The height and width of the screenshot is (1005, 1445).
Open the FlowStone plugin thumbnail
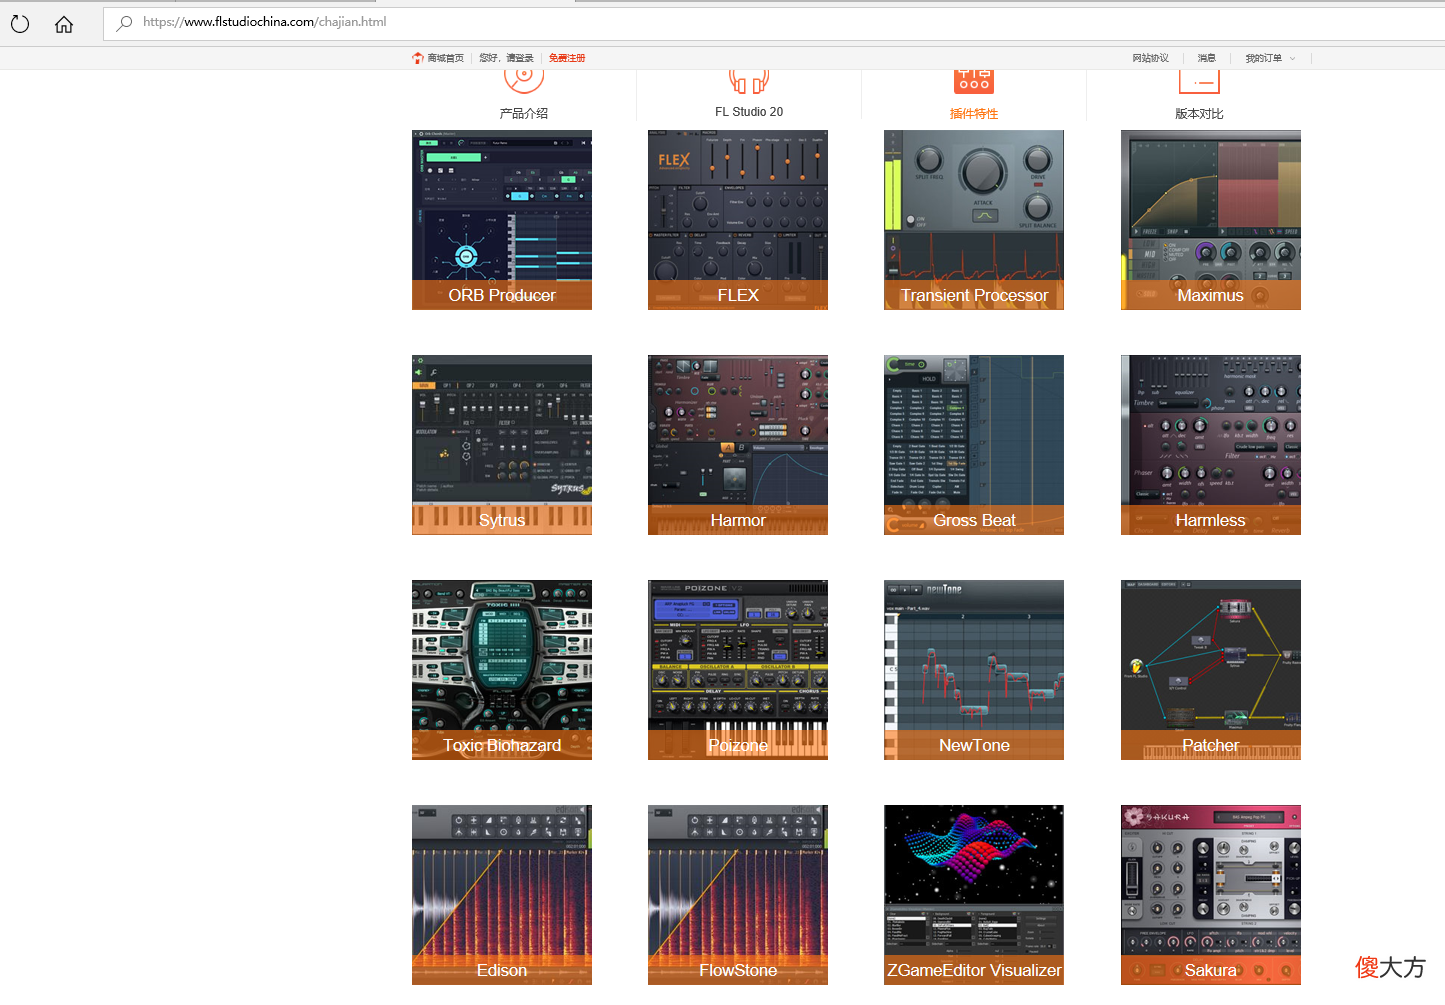pyautogui.click(x=738, y=895)
